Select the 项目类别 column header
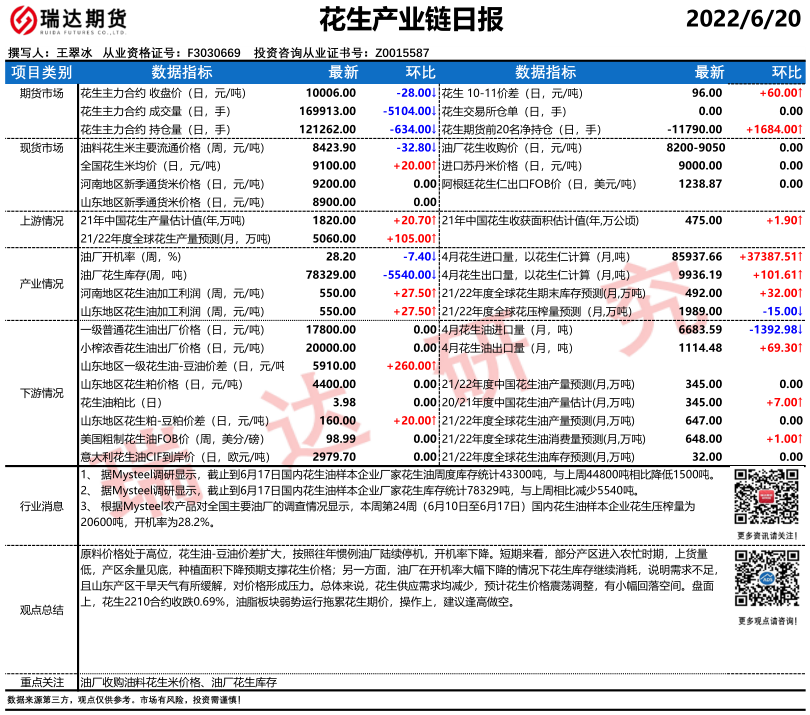810x715 pixels. [x=41, y=73]
